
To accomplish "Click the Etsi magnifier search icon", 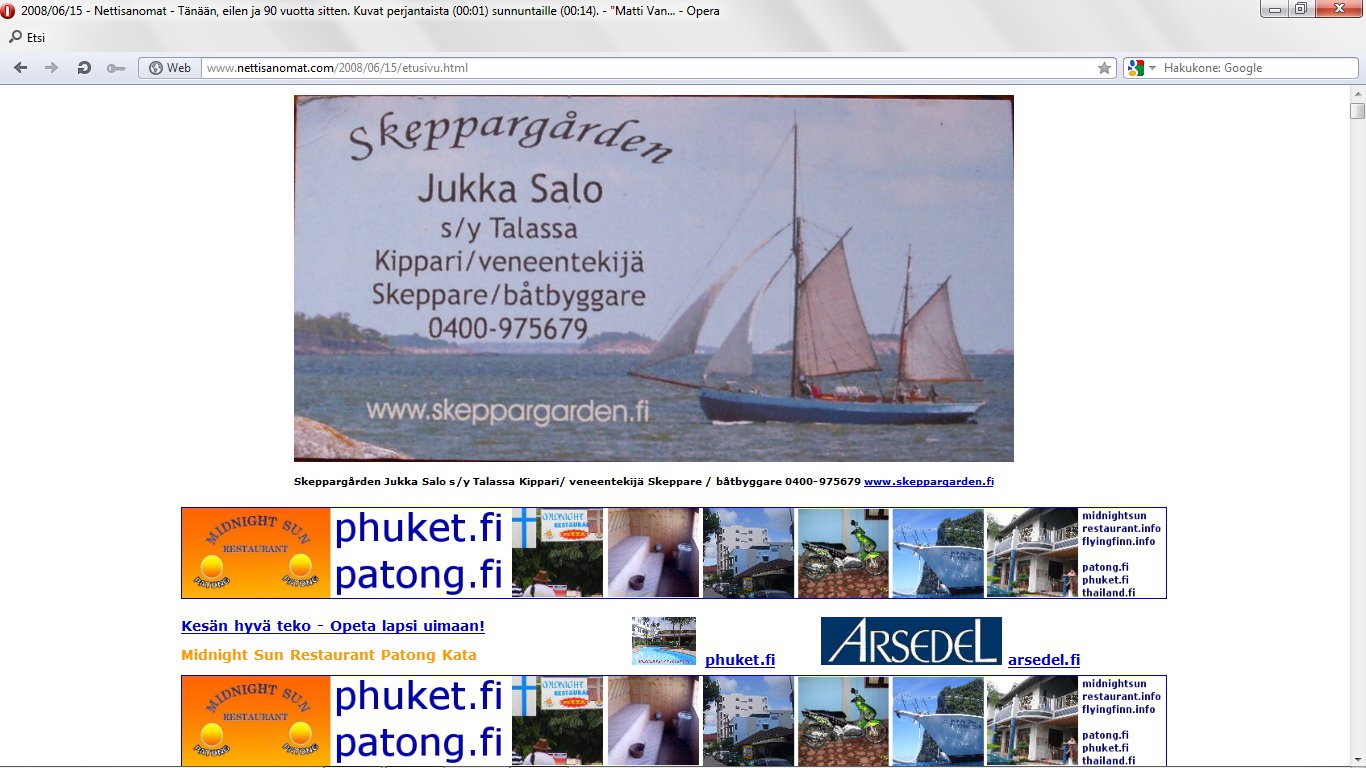I will [x=15, y=37].
